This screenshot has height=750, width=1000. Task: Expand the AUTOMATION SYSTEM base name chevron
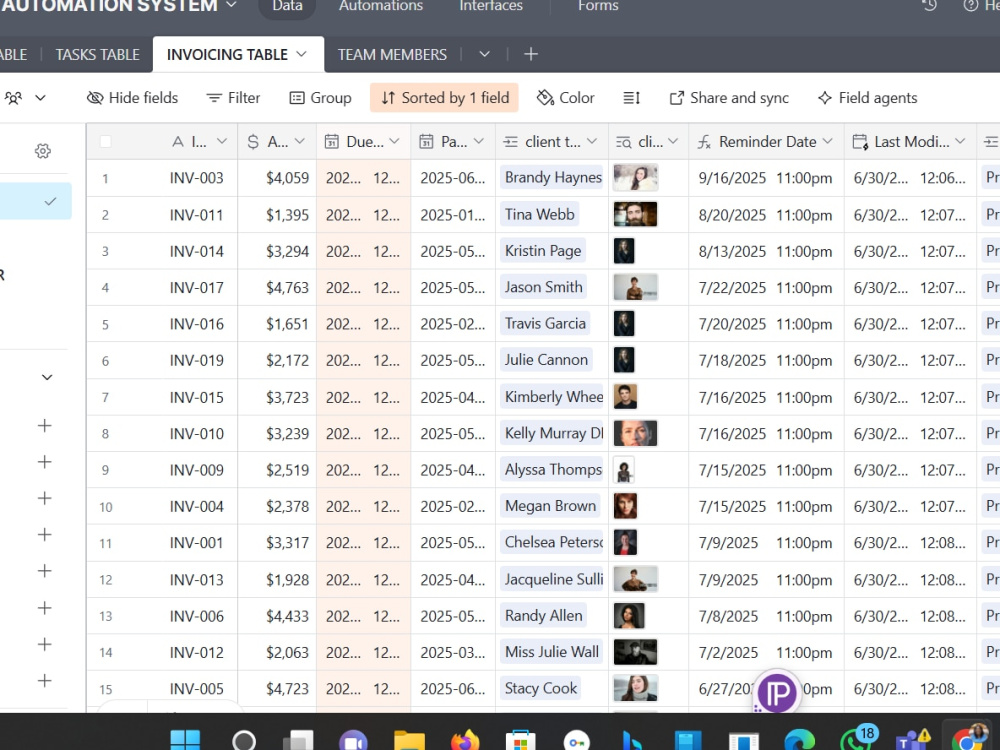(x=232, y=5)
